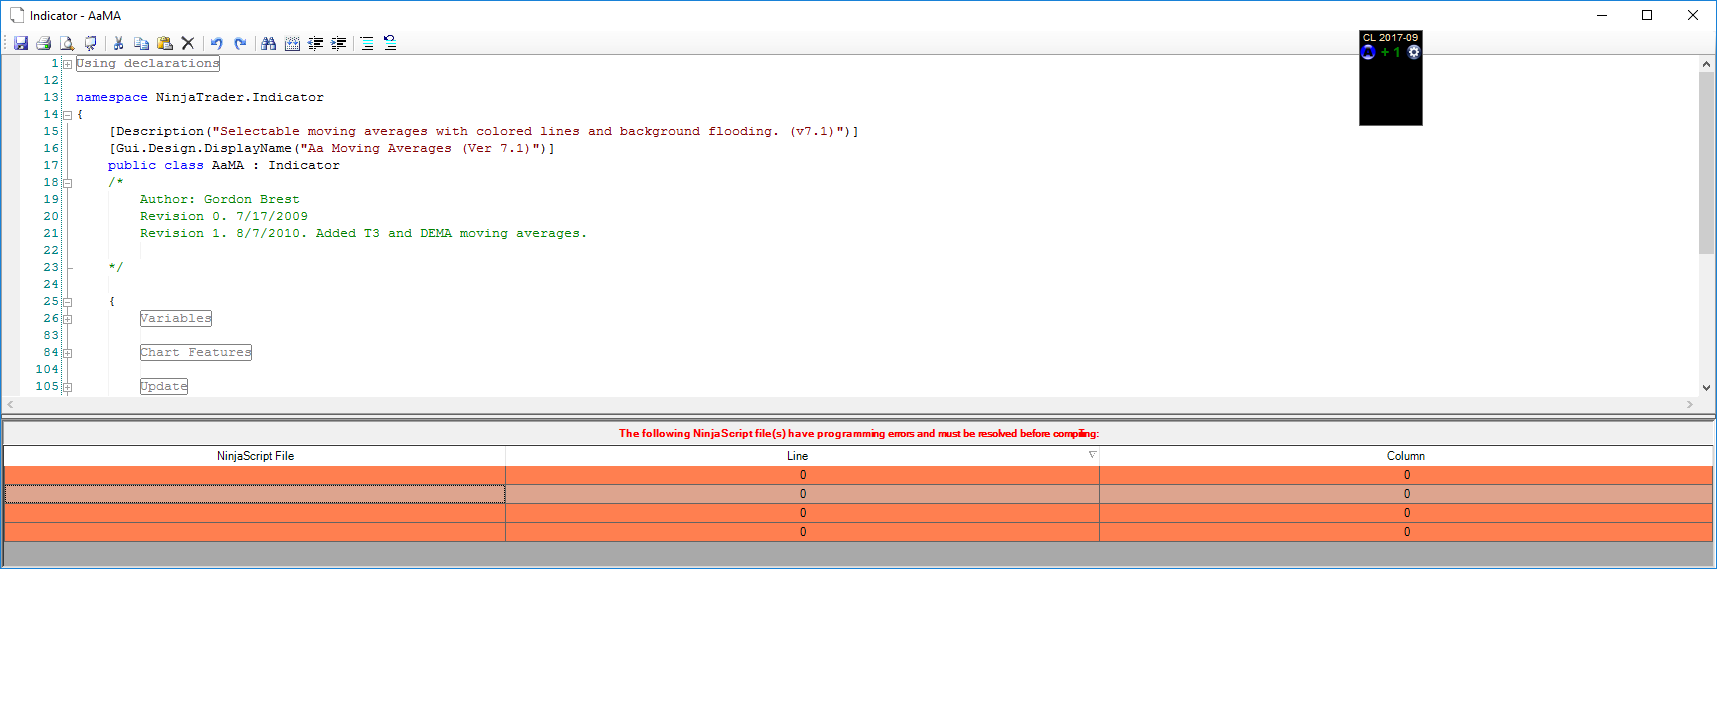Increase indent of selected lines

tap(339, 43)
